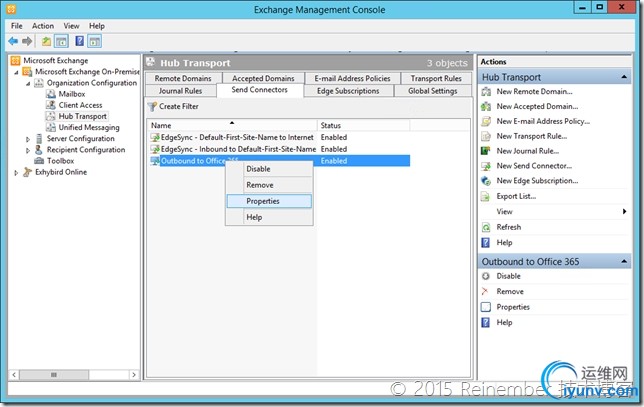Switch to the Transport Rules tab
This screenshot has height=407, width=644.
point(436,78)
